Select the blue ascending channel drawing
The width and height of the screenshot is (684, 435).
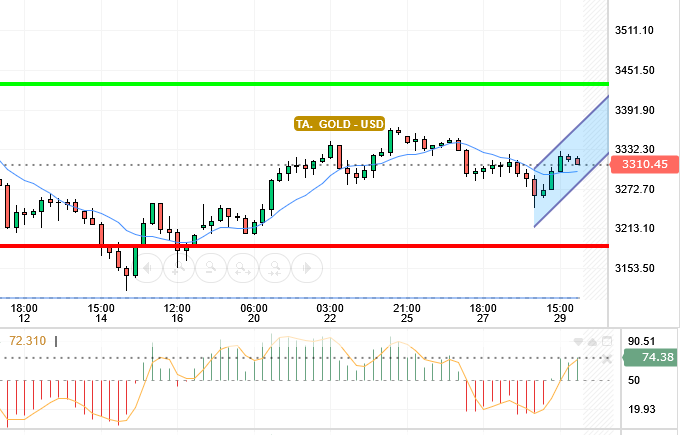pos(571,161)
